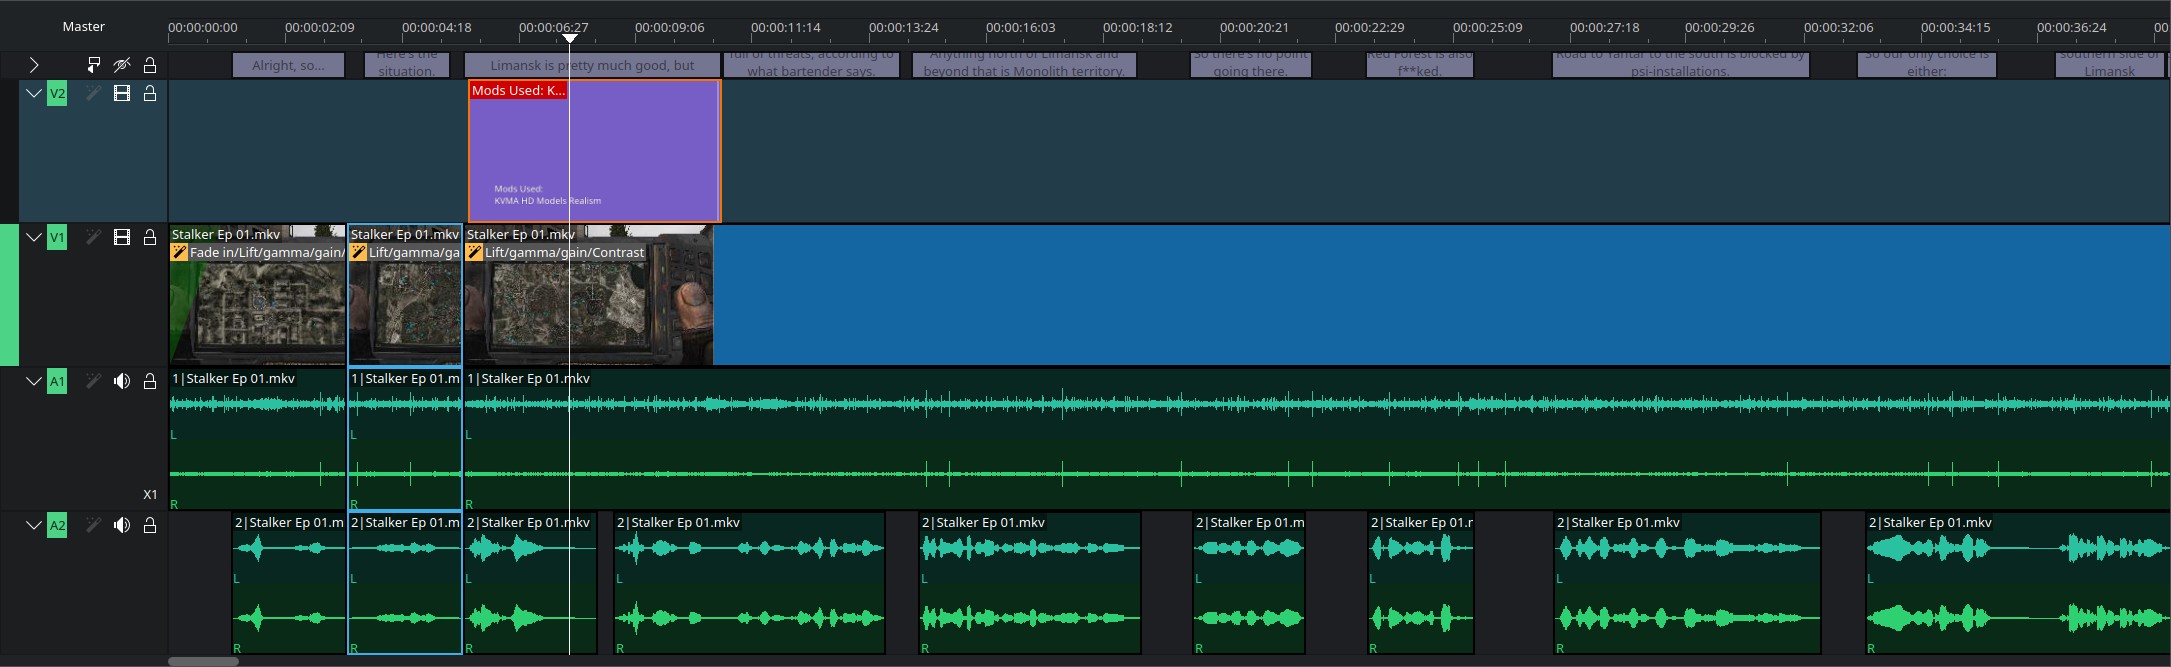Lock the V2 track

150,94
